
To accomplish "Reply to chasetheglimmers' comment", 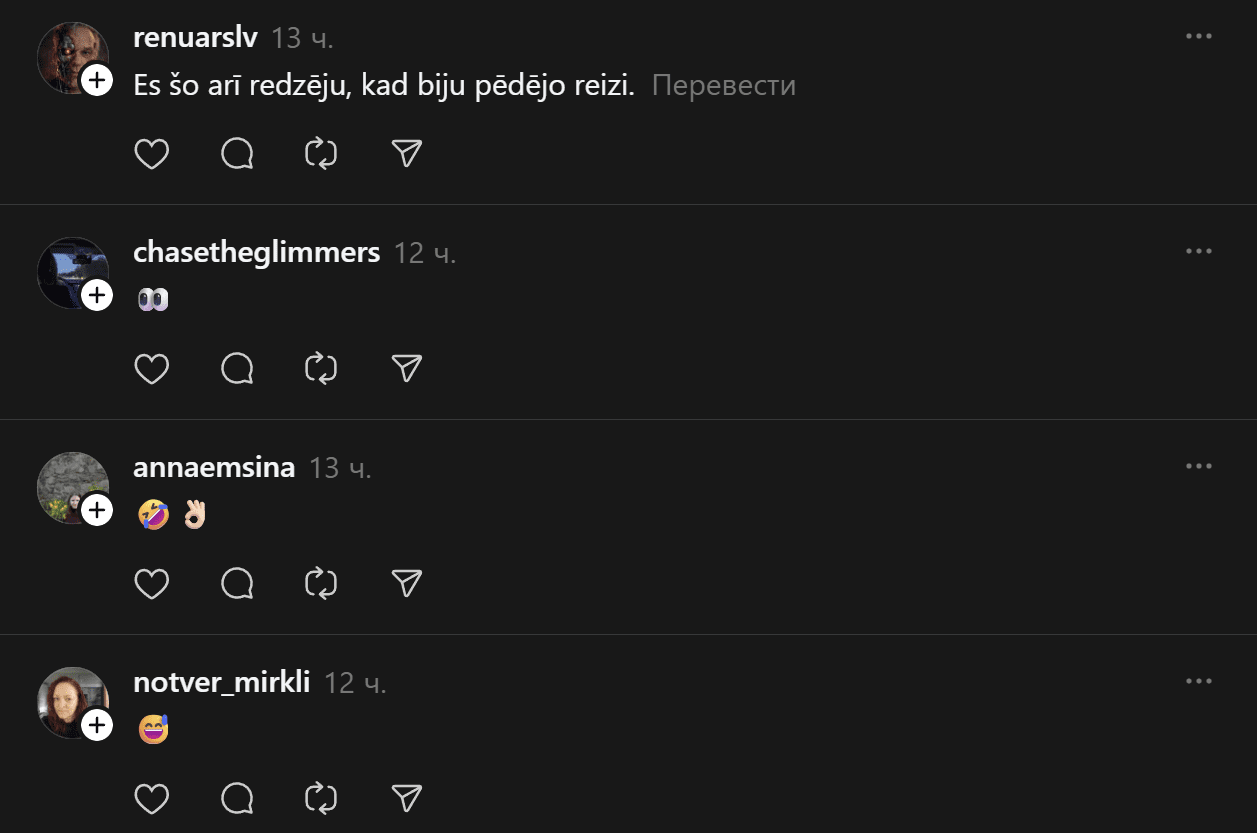I will point(237,369).
